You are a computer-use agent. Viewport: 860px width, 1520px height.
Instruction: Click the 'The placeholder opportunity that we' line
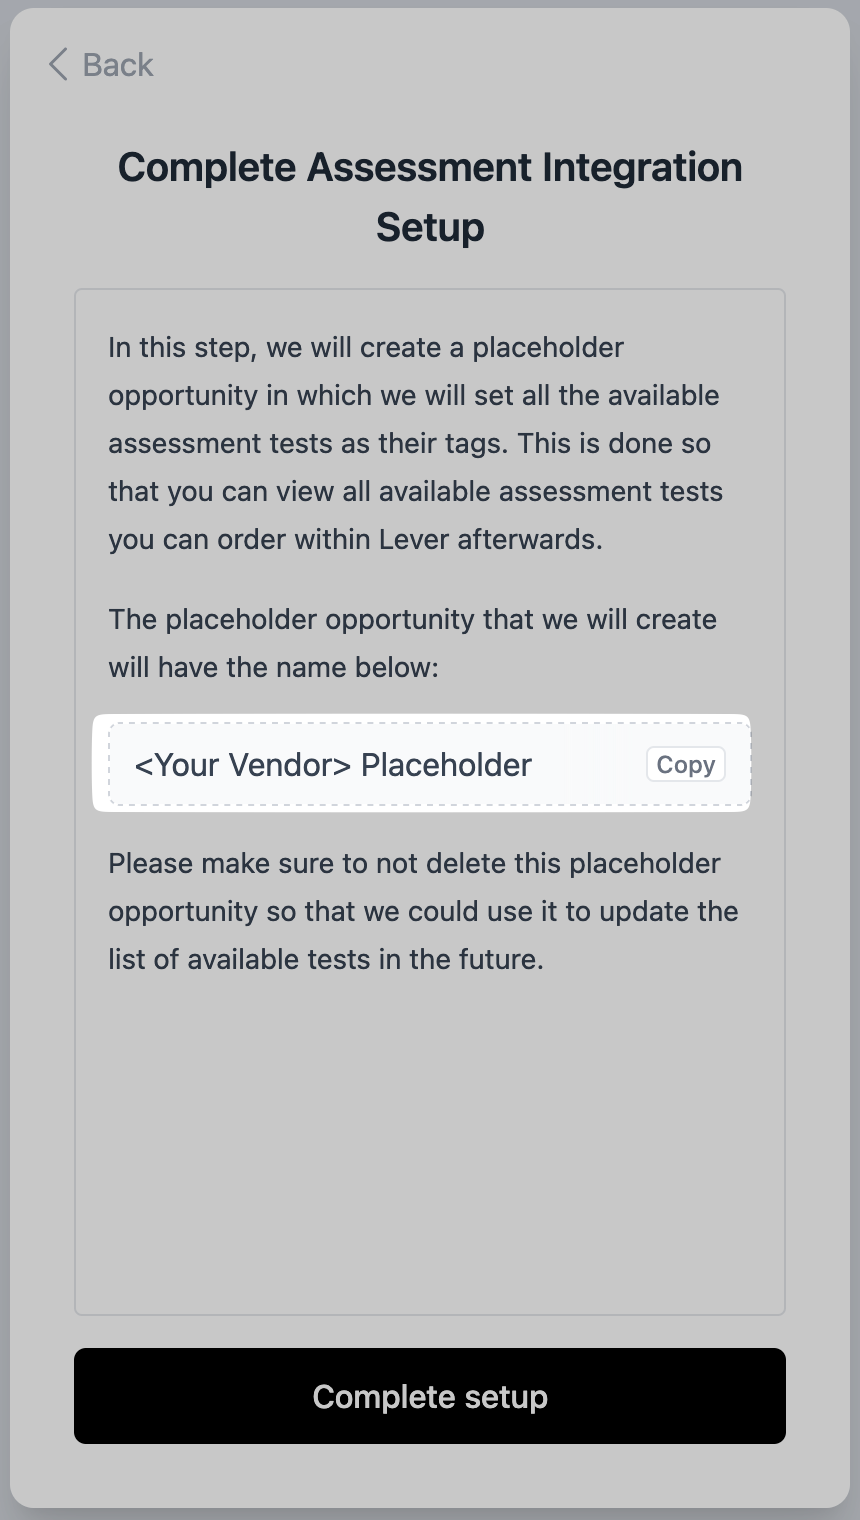tap(412, 619)
